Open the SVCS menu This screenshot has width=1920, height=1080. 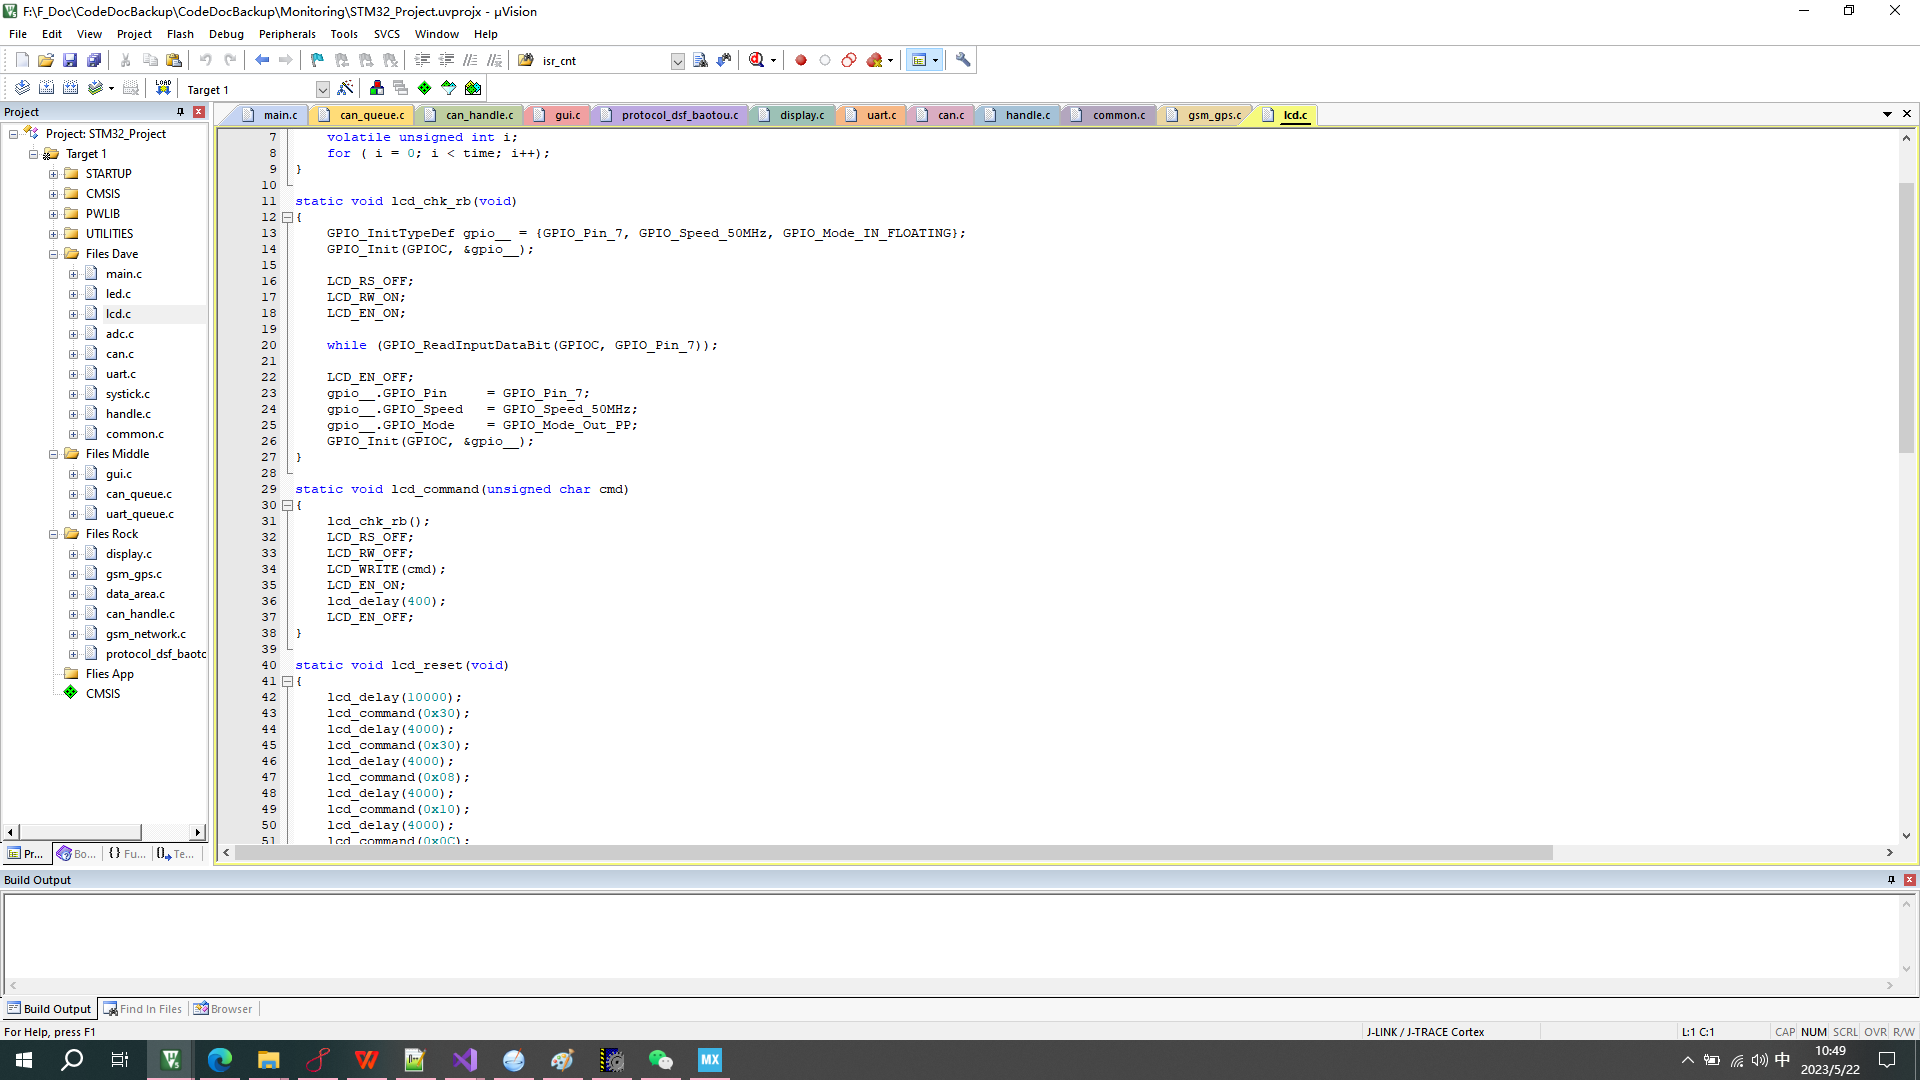point(387,34)
